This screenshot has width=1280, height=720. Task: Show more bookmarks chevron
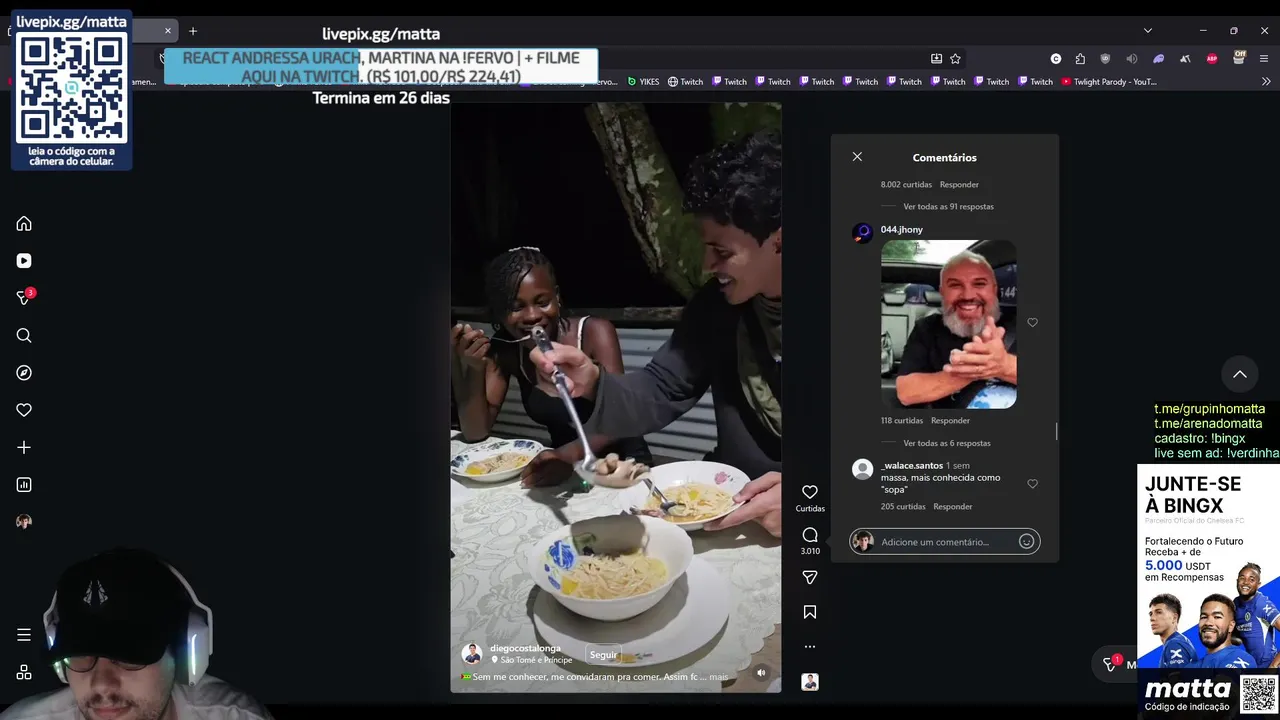click(1265, 82)
